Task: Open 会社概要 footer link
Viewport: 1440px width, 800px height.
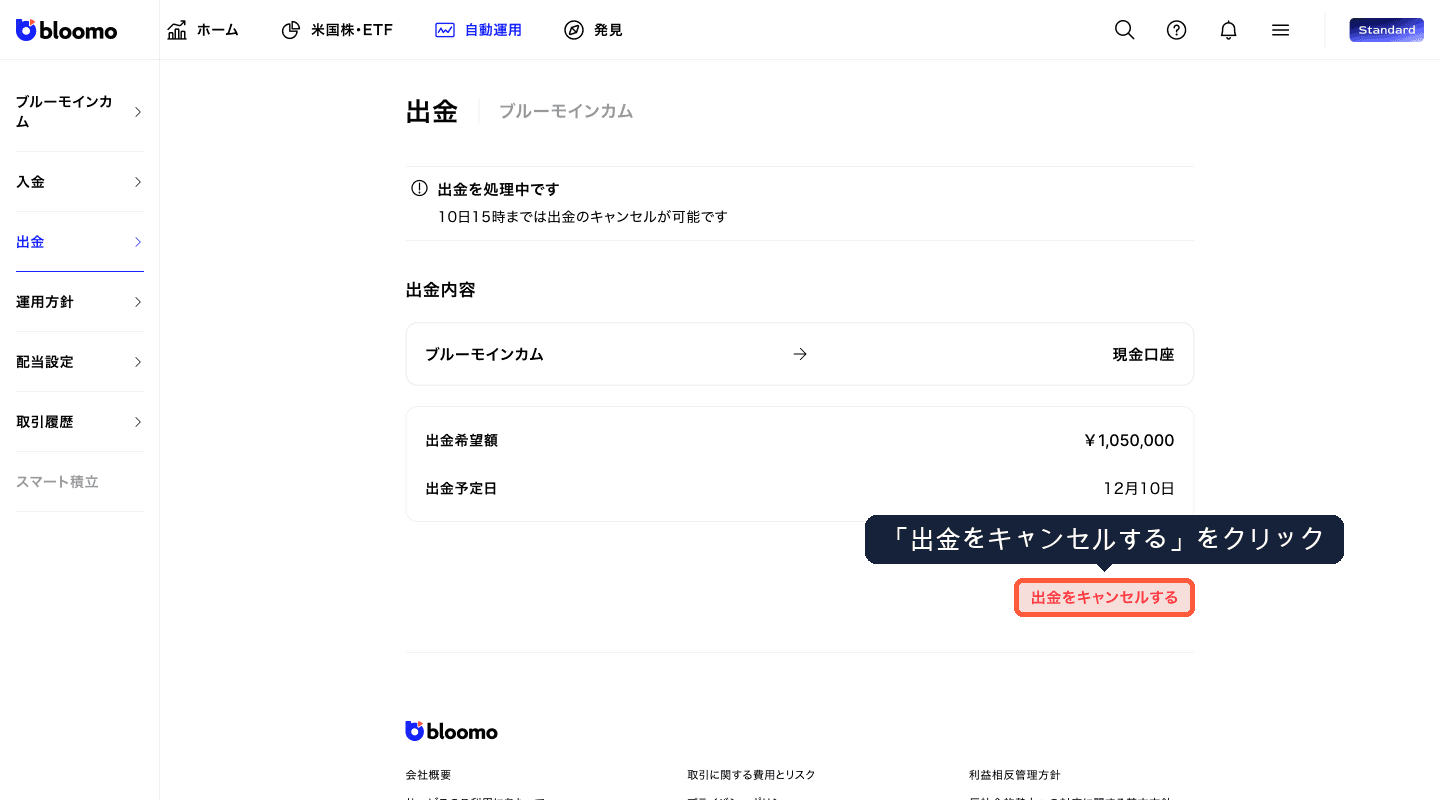Action: click(428, 775)
